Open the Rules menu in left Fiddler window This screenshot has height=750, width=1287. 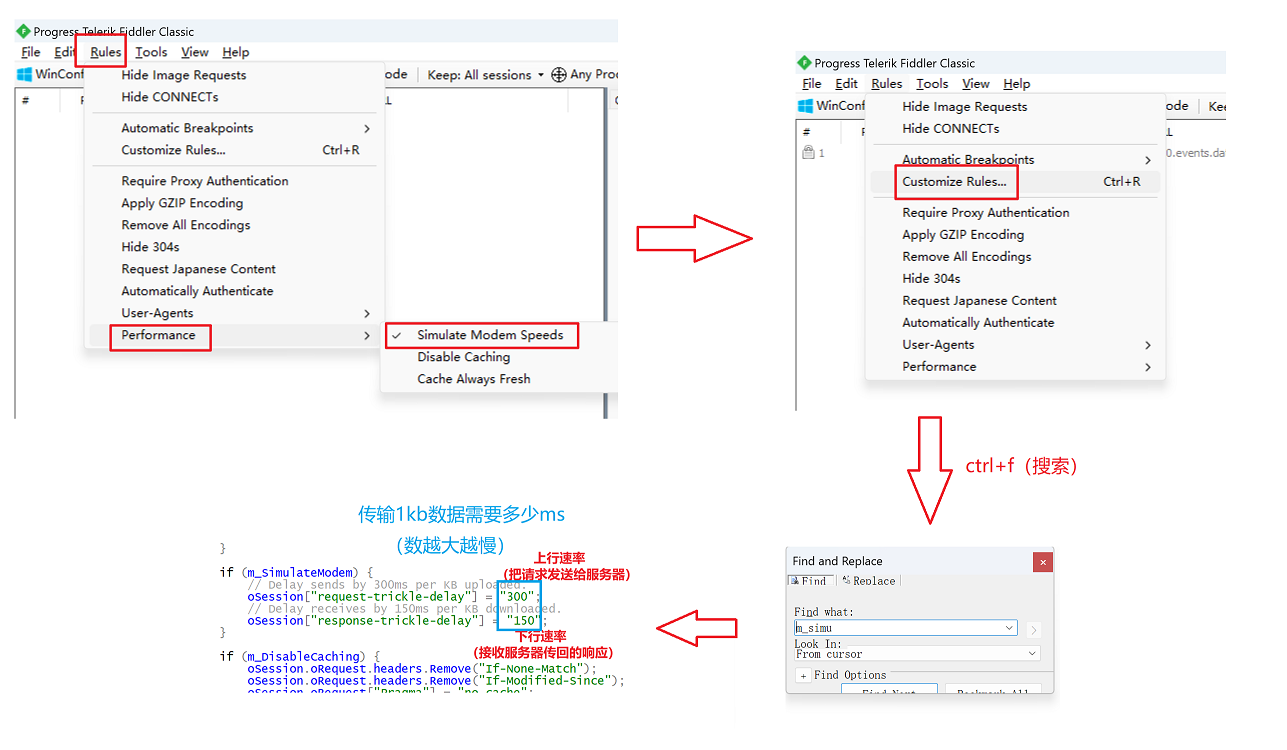pyautogui.click(x=105, y=52)
